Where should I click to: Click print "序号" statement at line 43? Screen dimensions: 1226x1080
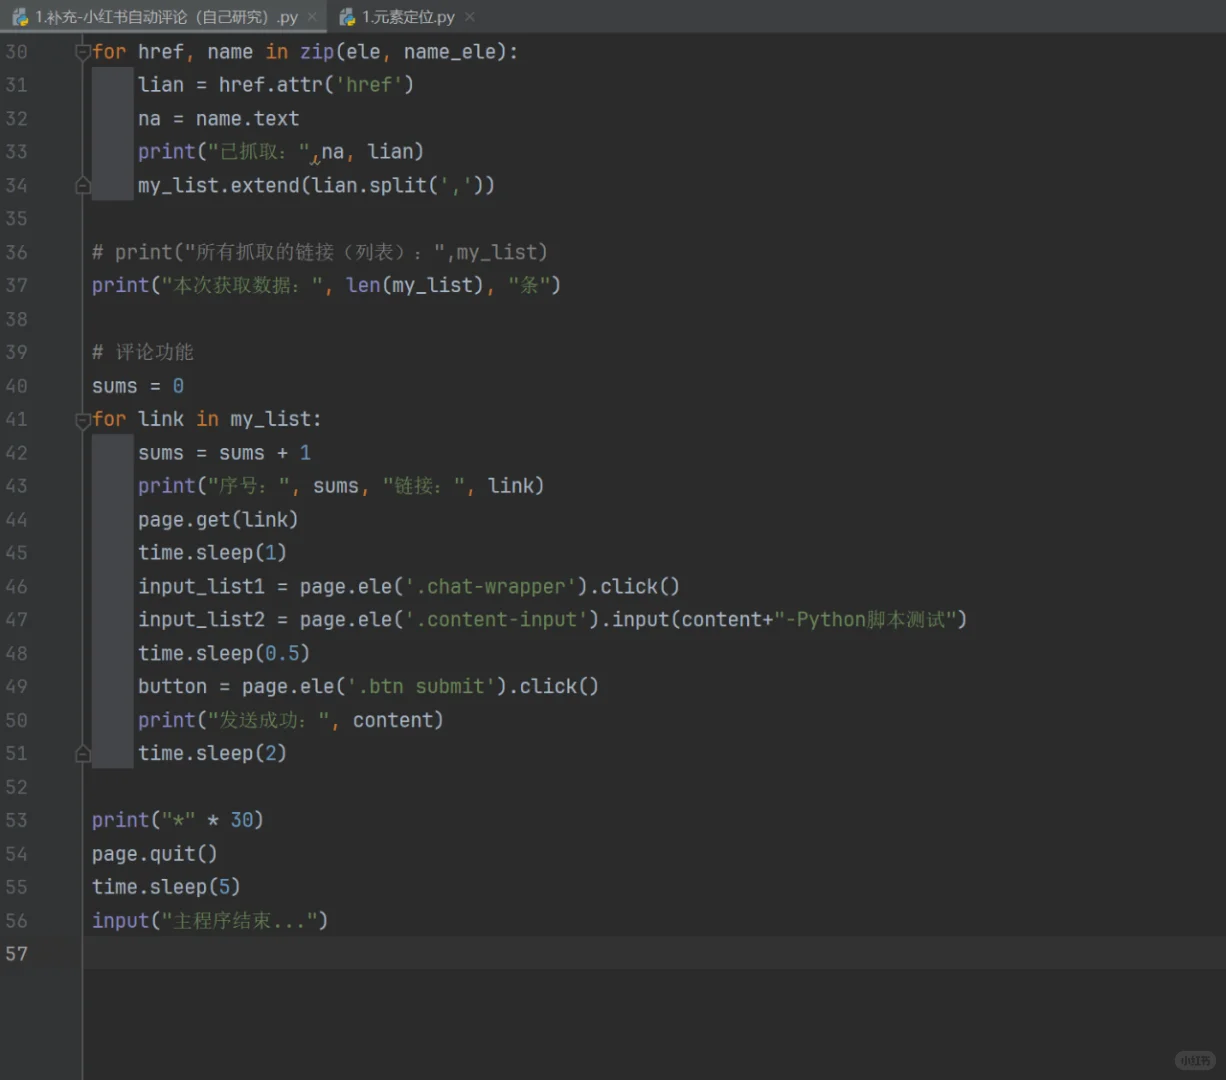coord(341,486)
